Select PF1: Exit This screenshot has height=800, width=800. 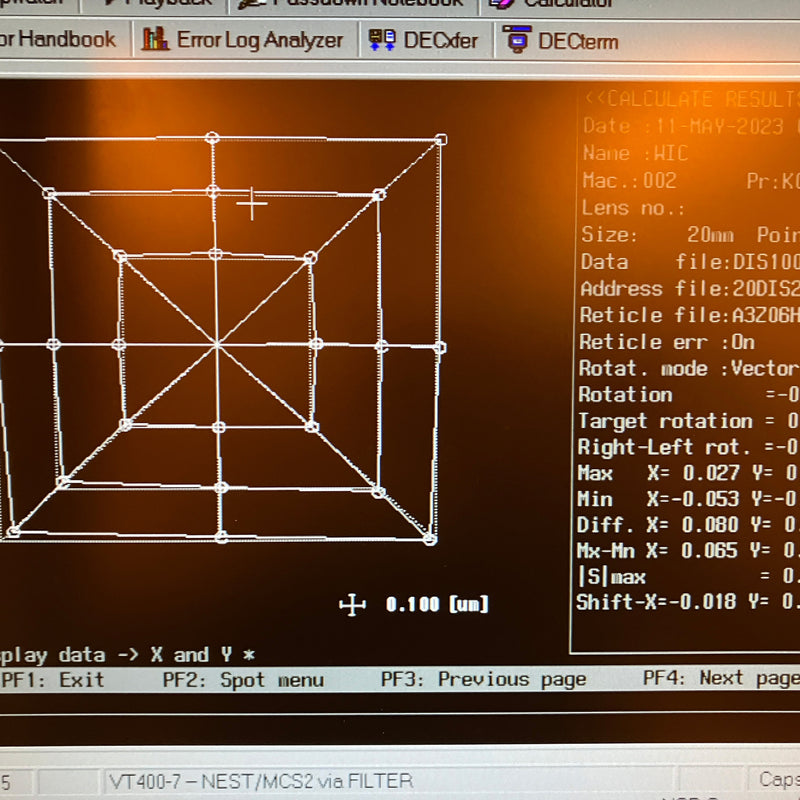coord(53,680)
